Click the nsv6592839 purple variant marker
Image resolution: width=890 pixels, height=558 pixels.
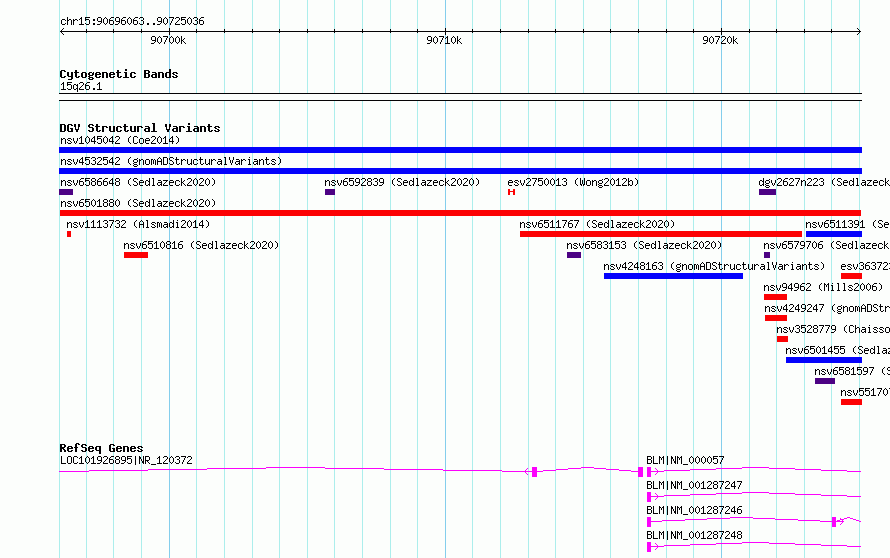330,192
